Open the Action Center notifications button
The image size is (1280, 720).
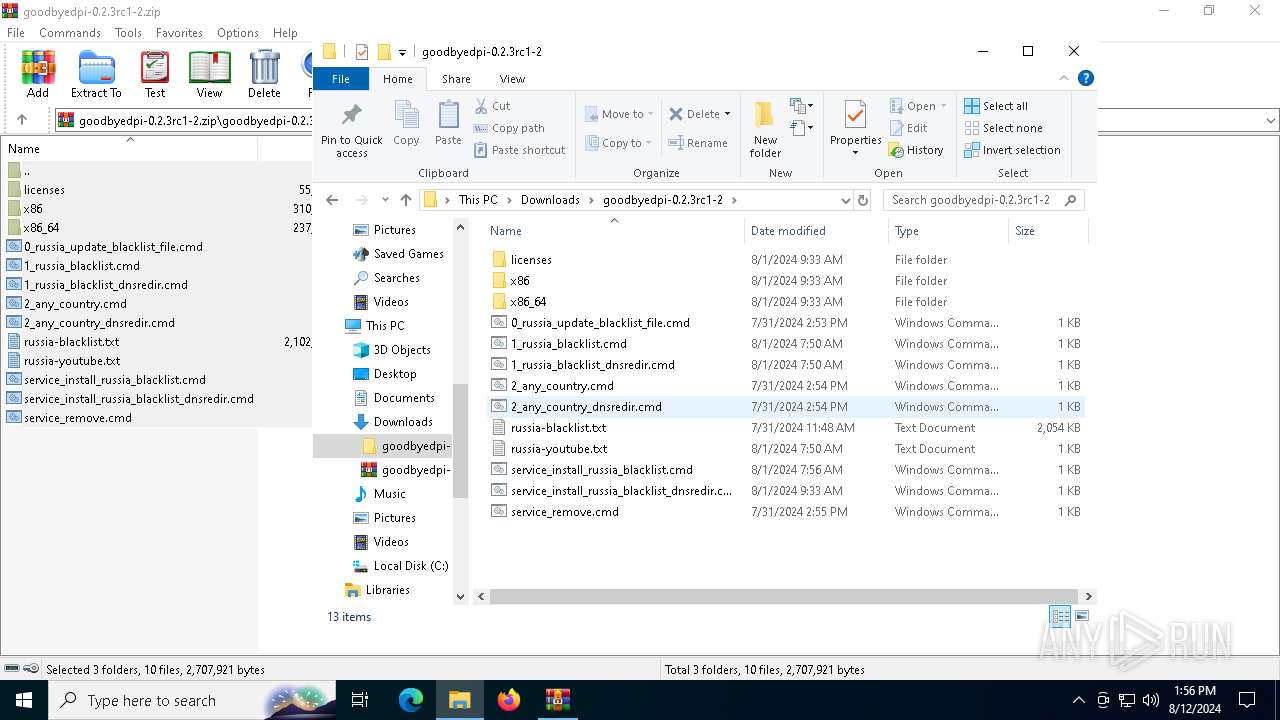tap(1247, 700)
